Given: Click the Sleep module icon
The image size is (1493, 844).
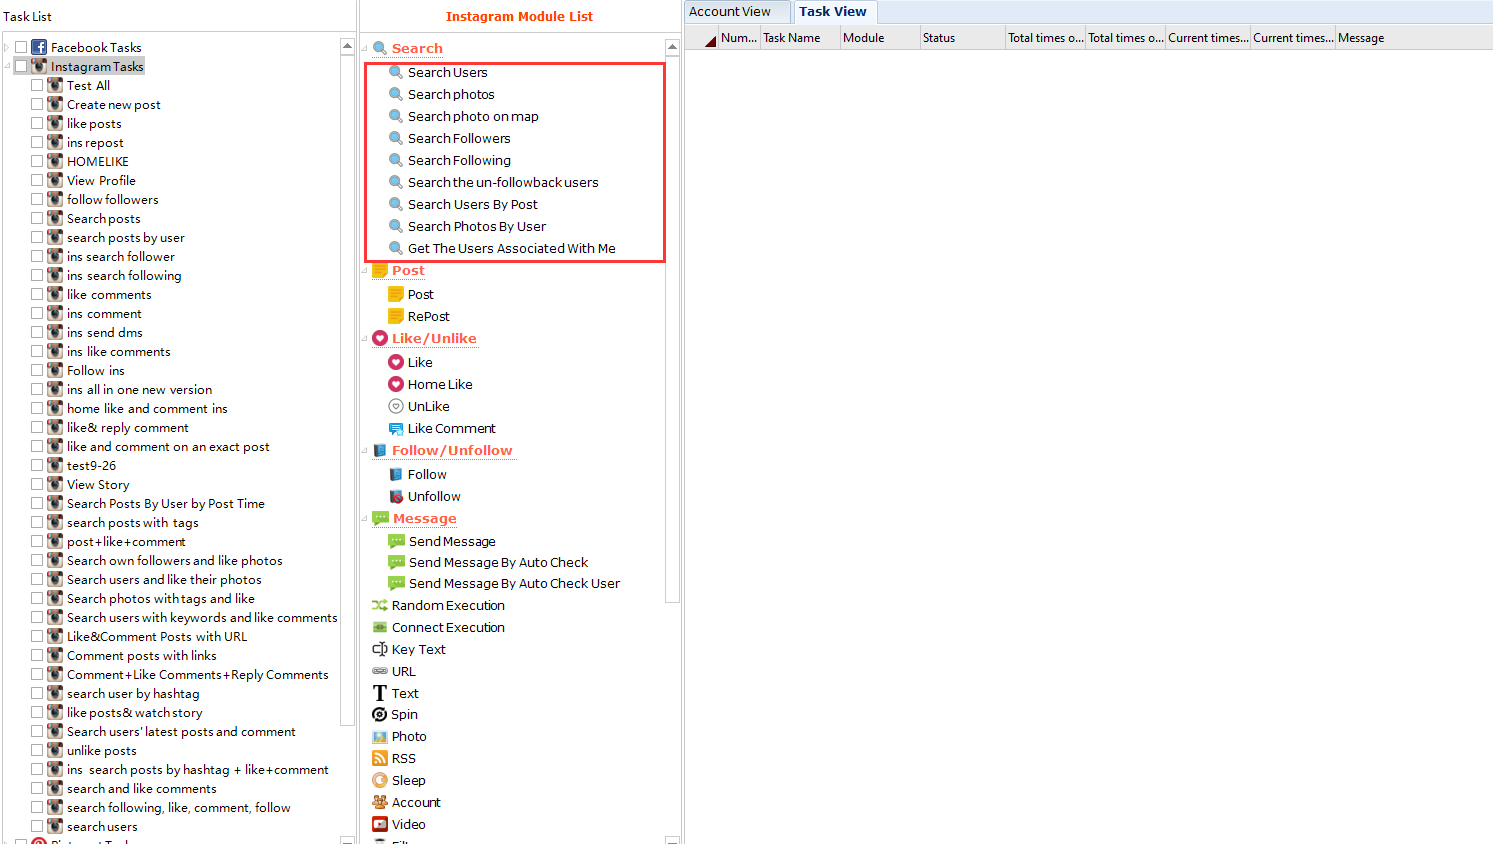Looking at the screenshot, I should (x=380, y=780).
